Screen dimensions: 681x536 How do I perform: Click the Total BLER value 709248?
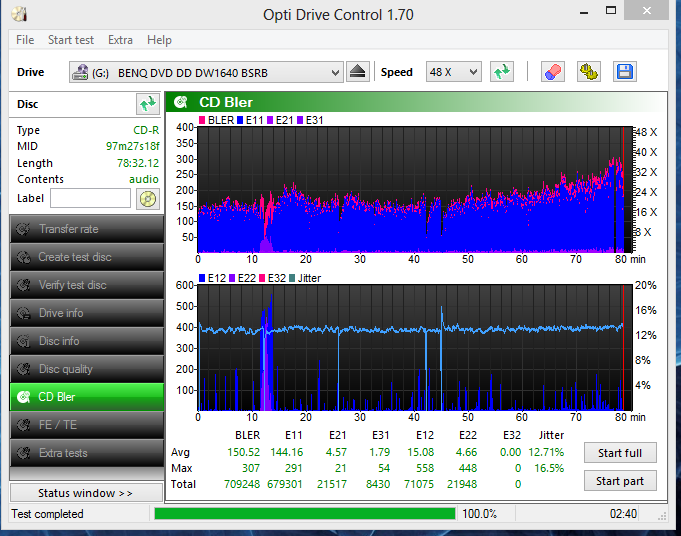(242, 484)
